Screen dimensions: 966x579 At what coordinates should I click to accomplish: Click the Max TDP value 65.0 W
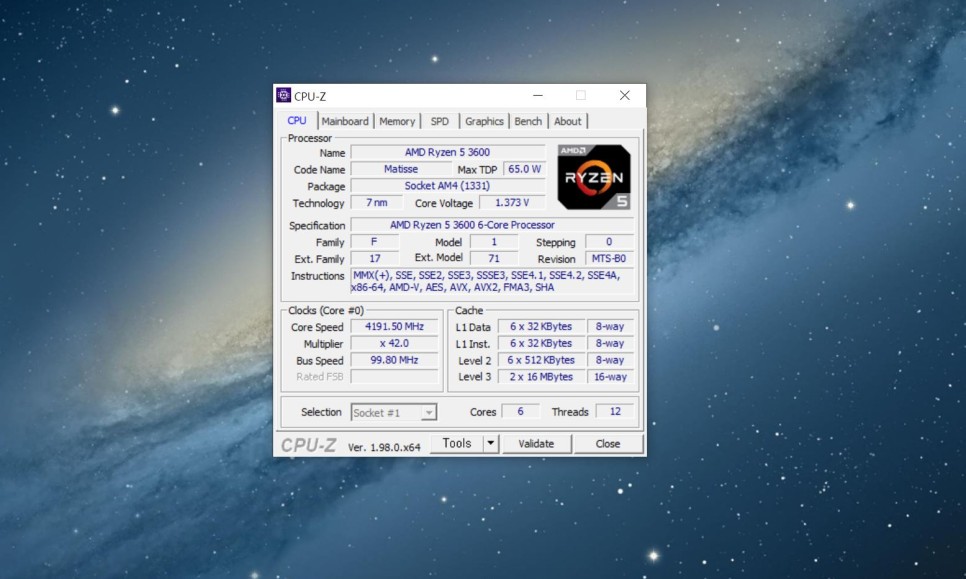pos(524,169)
